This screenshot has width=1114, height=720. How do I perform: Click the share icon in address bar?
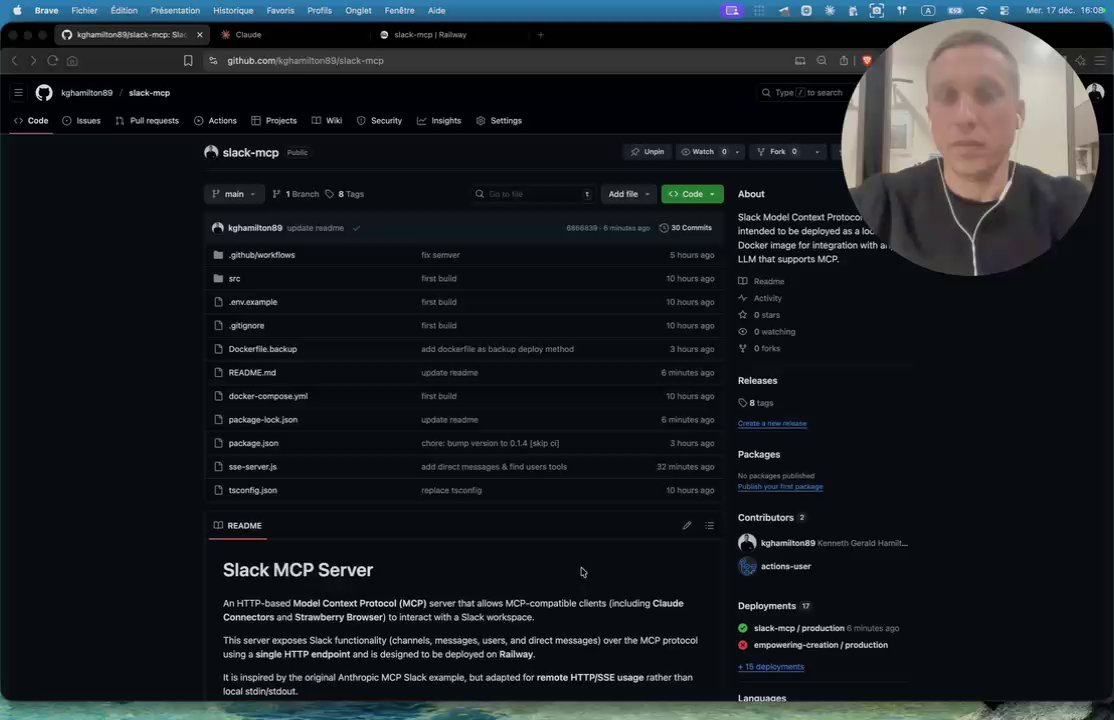click(843, 60)
